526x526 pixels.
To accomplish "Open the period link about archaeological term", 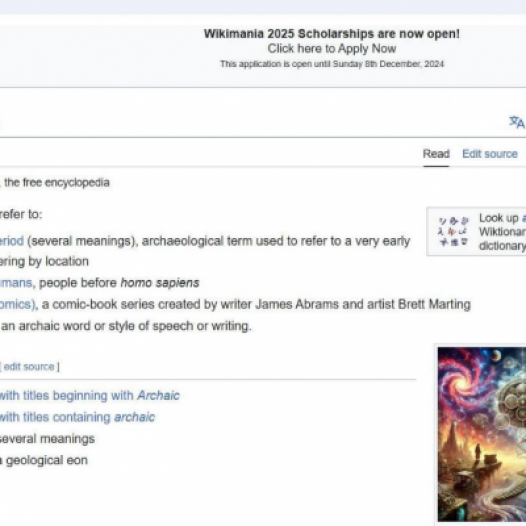I will (12, 241).
